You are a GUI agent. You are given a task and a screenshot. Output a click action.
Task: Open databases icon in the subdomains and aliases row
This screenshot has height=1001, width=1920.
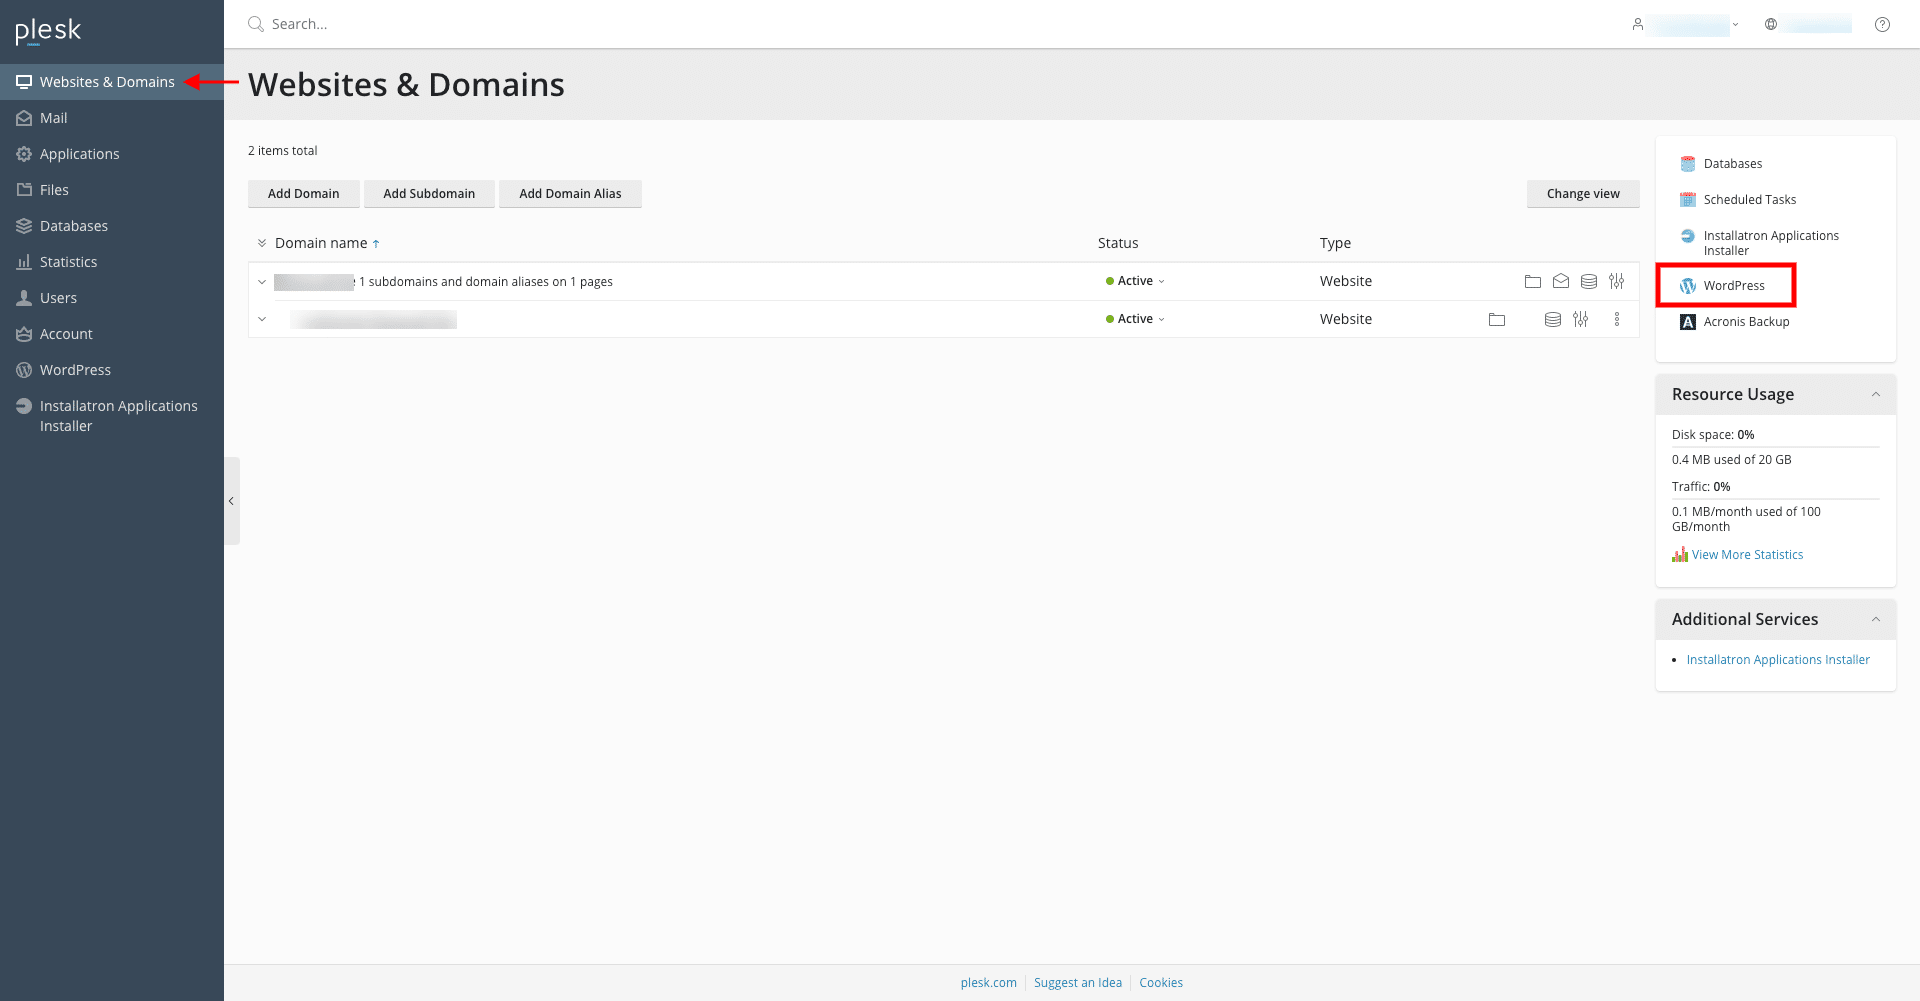tap(1588, 281)
